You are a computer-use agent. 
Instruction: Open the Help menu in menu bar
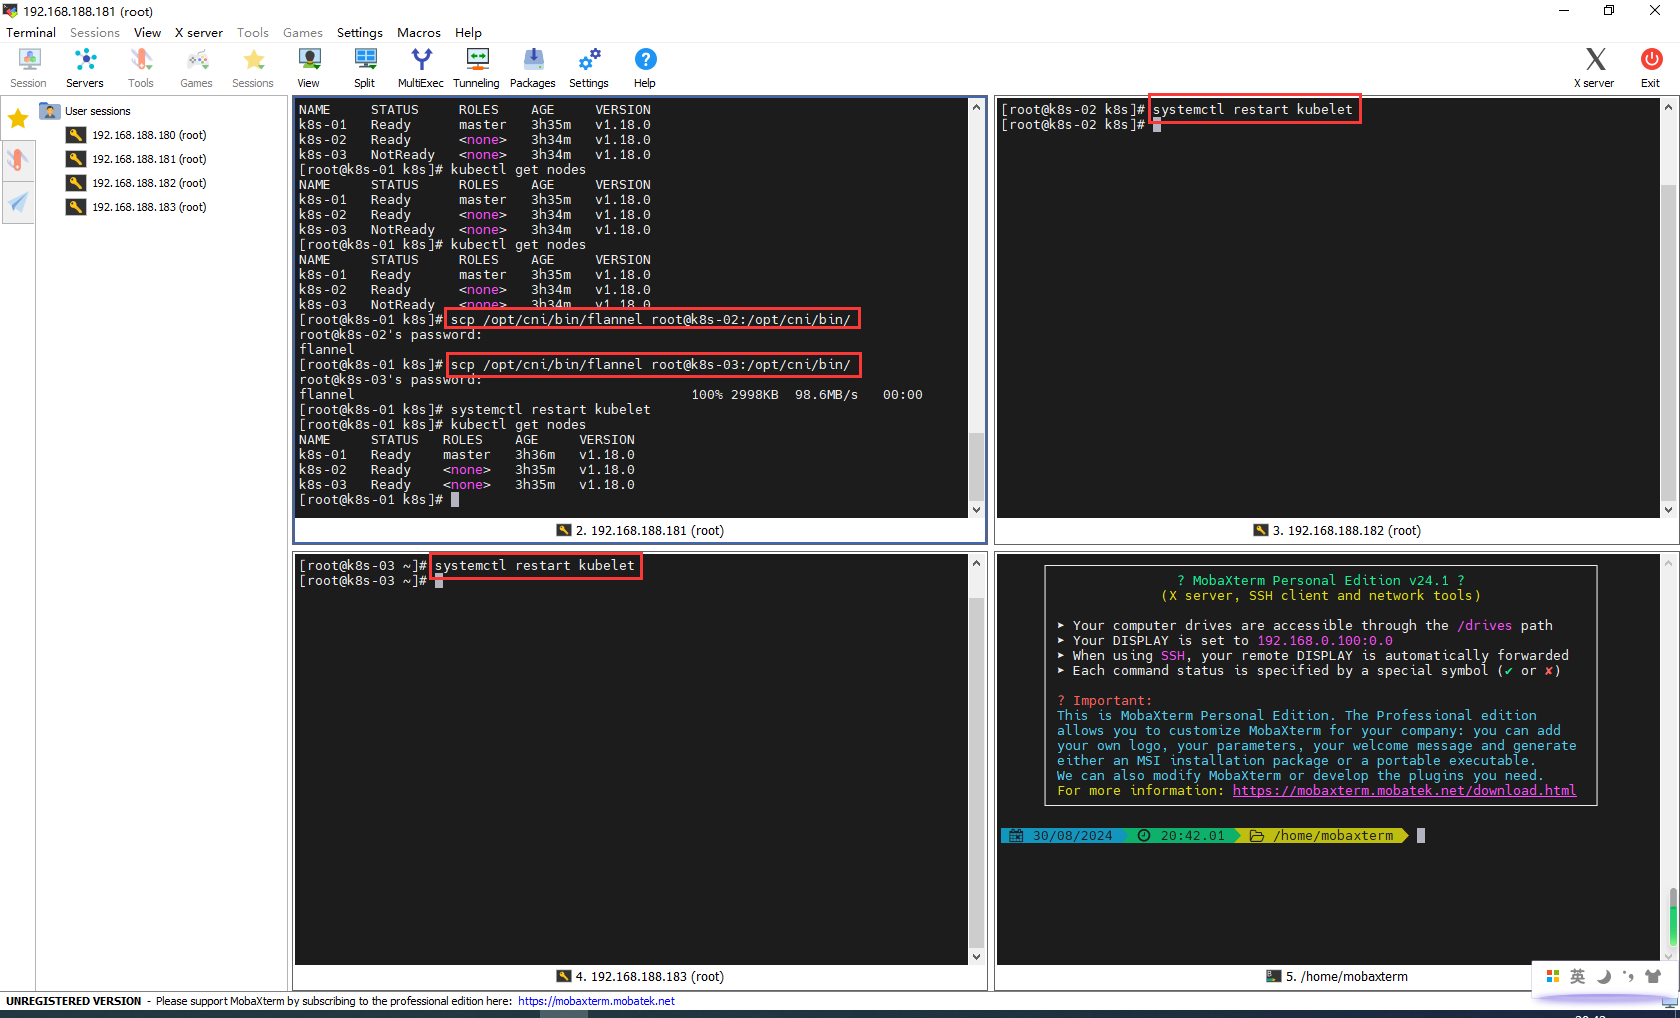pyautogui.click(x=468, y=33)
